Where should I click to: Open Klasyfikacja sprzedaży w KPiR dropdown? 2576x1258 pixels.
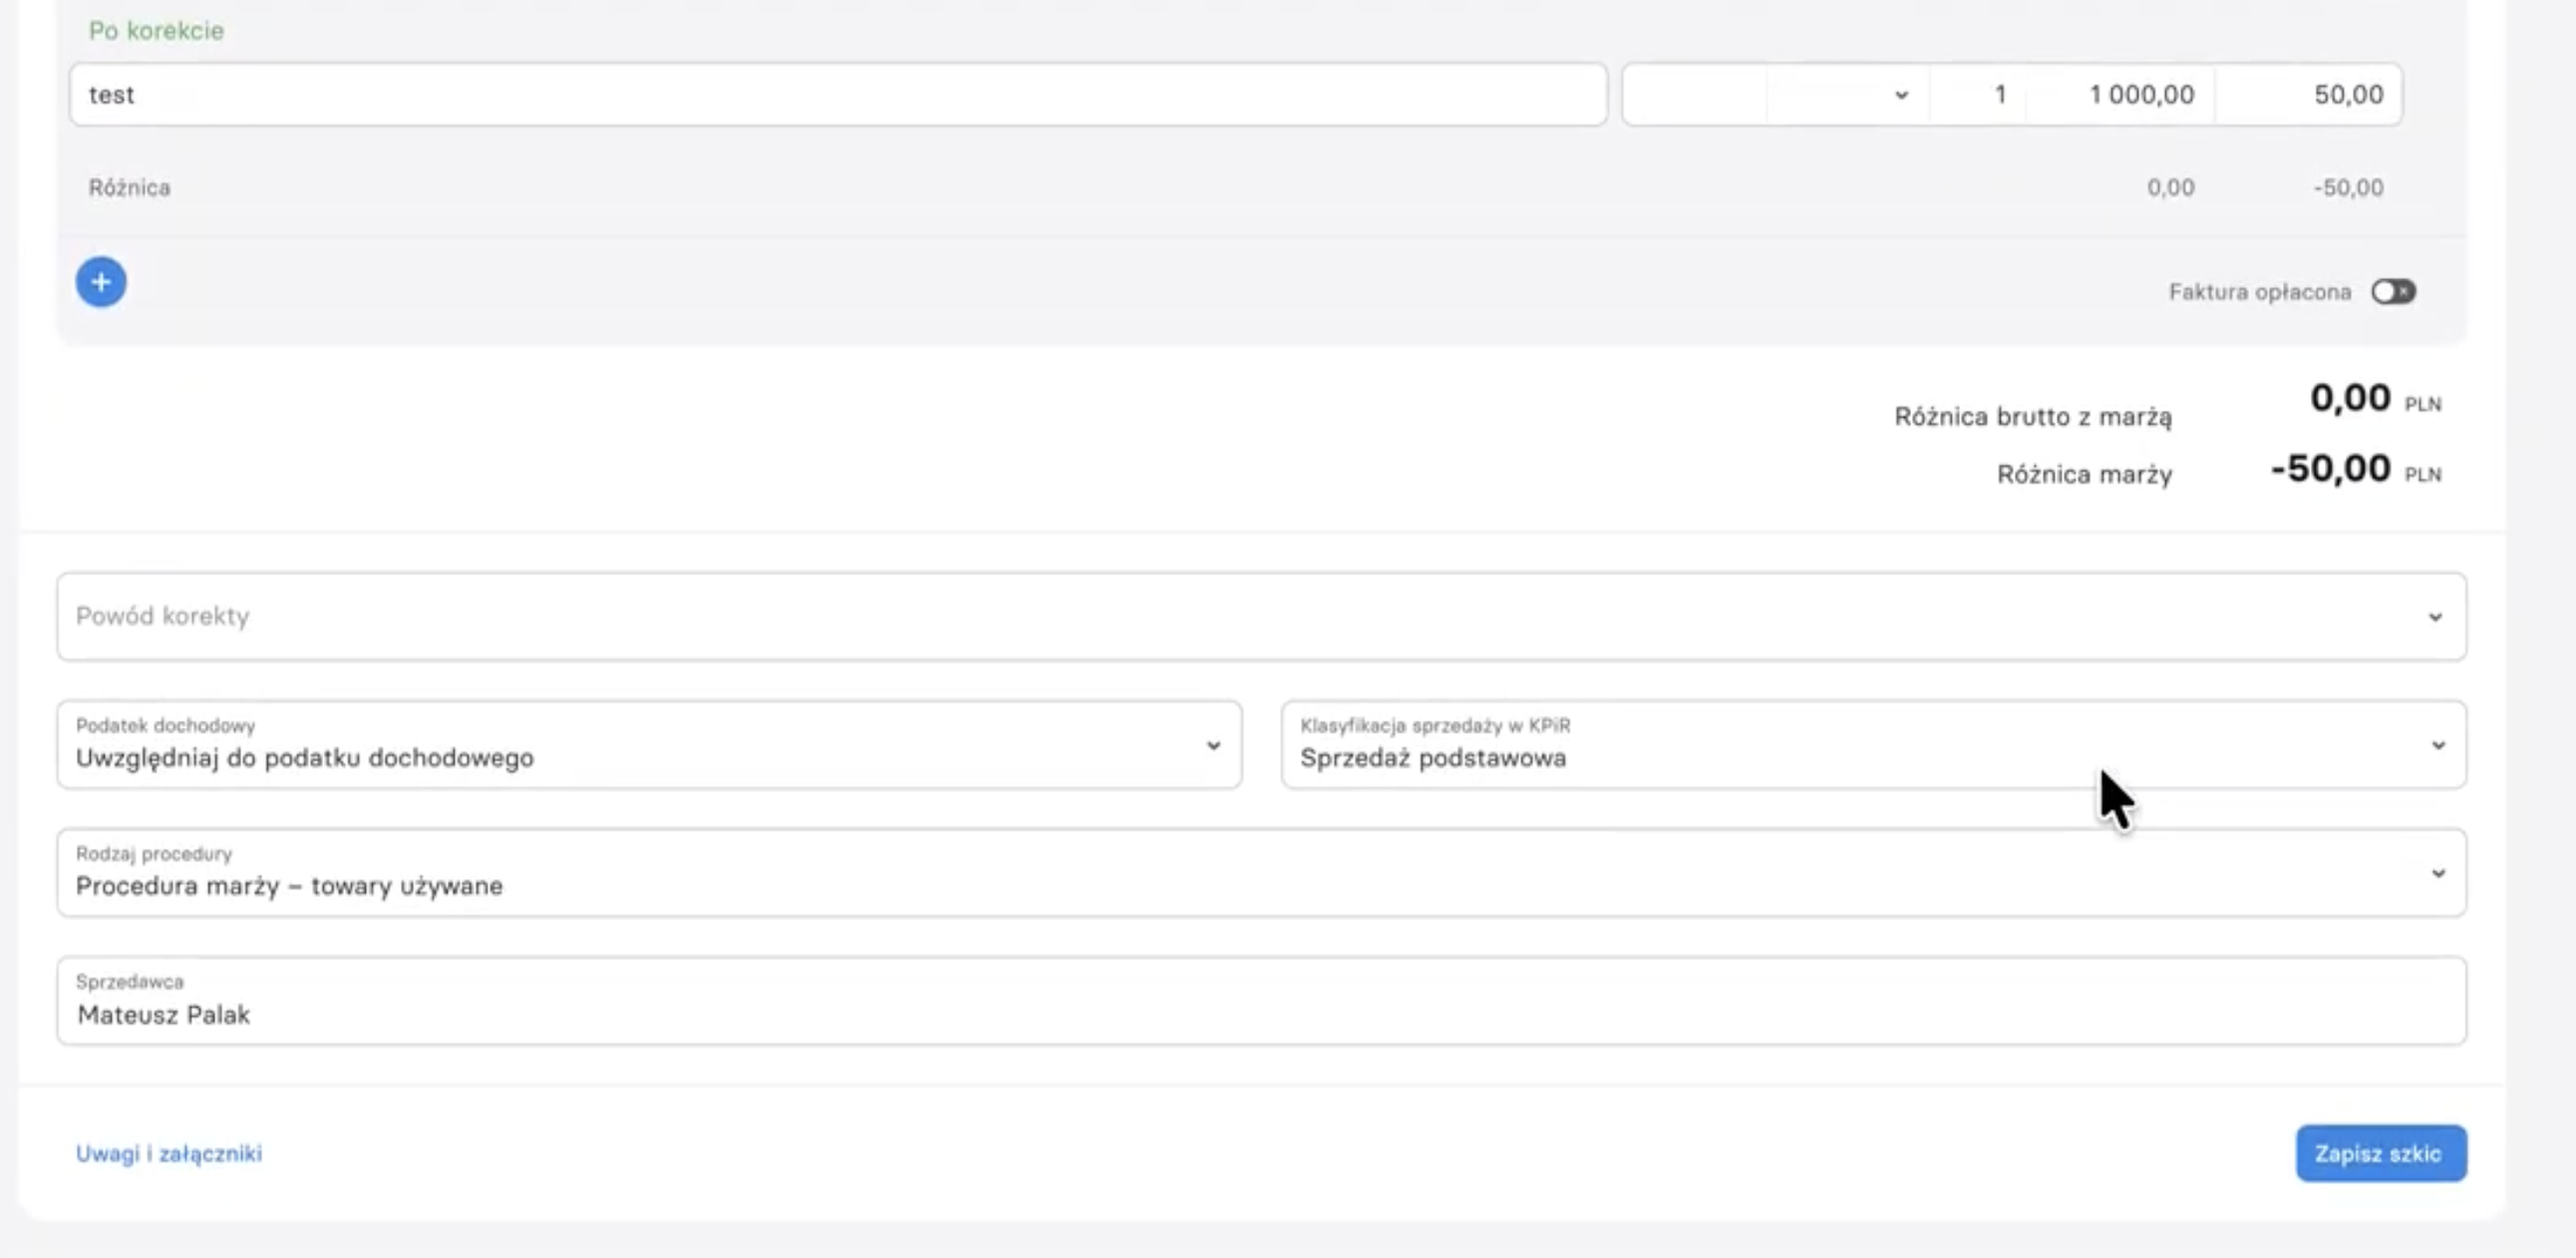coord(1873,744)
